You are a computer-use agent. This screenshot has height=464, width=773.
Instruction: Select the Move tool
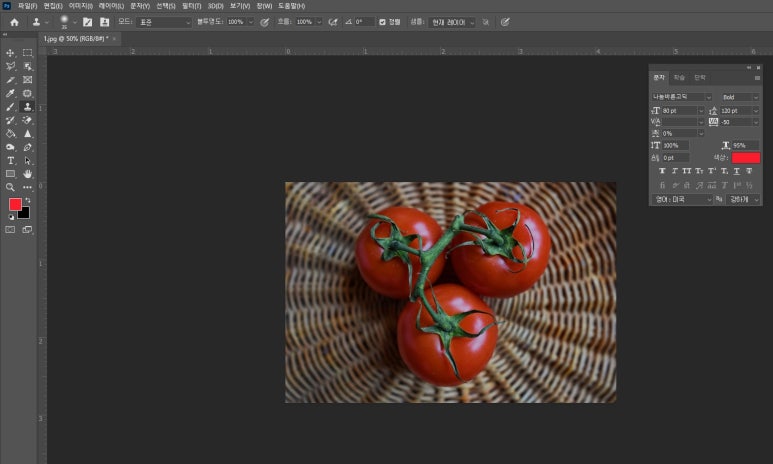pos(10,53)
